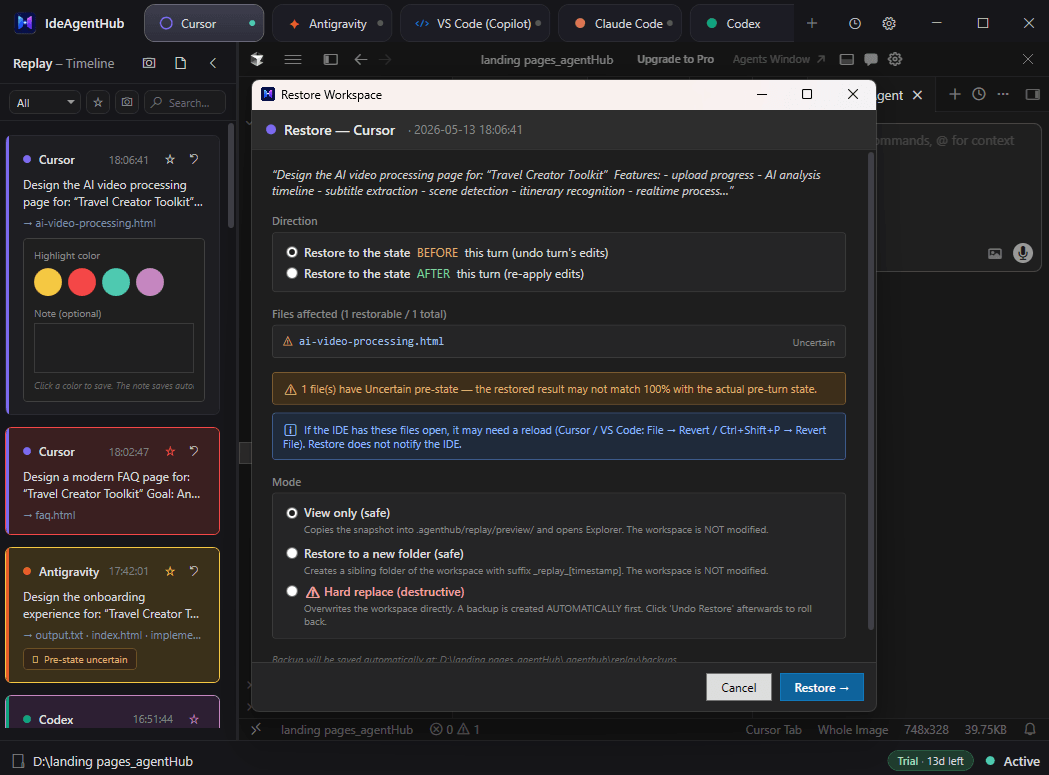Switch to the Antigravity agent tab
1049x775 pixels.
[332, 23]
